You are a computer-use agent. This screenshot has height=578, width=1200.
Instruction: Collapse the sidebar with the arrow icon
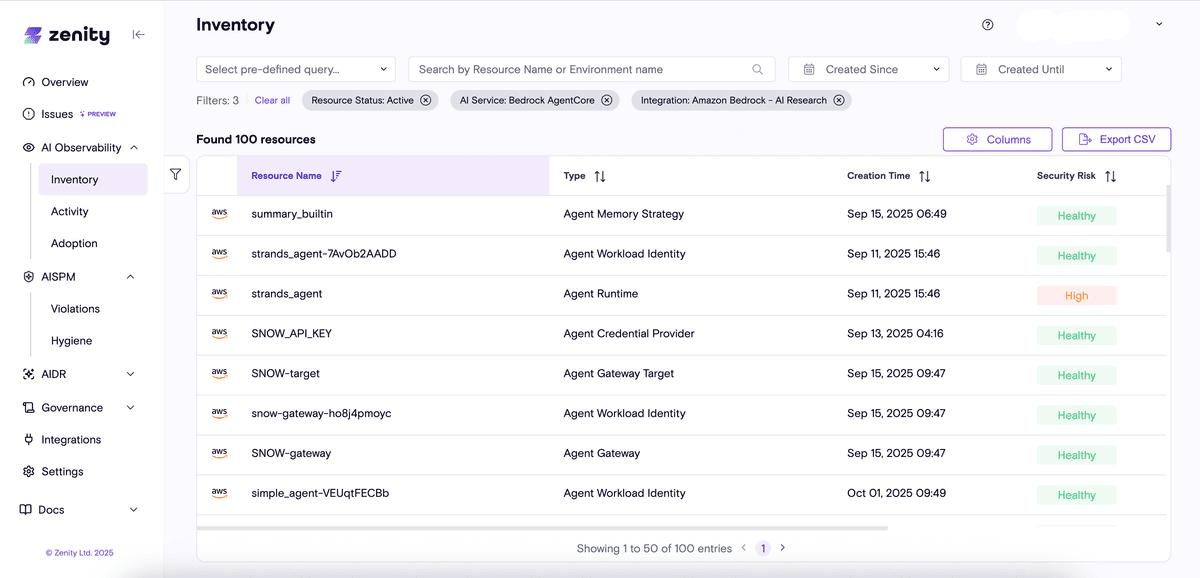(x=139, y=35)
